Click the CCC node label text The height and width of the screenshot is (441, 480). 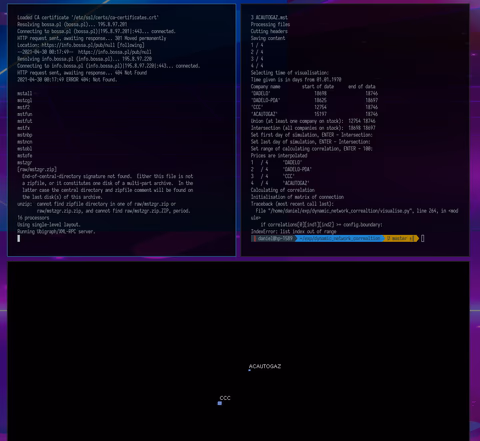tap(225, 398)
